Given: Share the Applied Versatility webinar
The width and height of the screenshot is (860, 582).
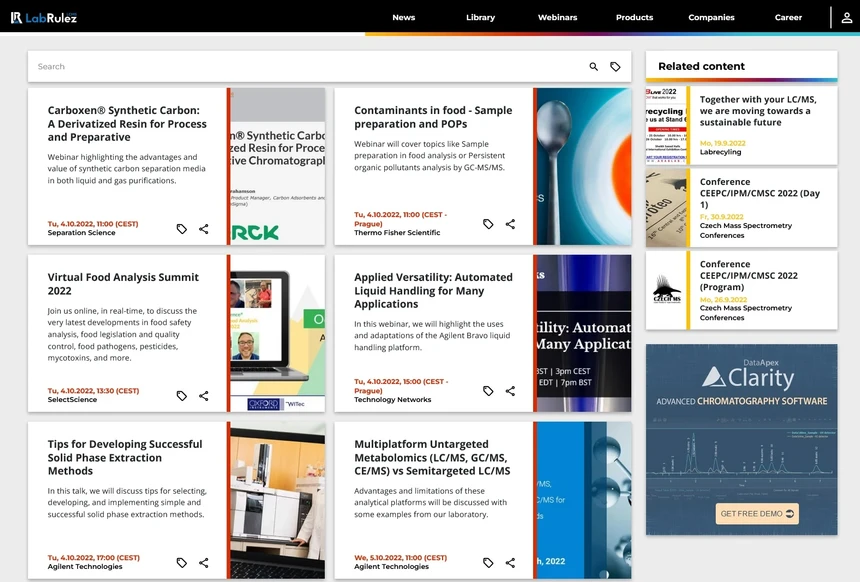Looking at the screenshot, I should point(510,391).
